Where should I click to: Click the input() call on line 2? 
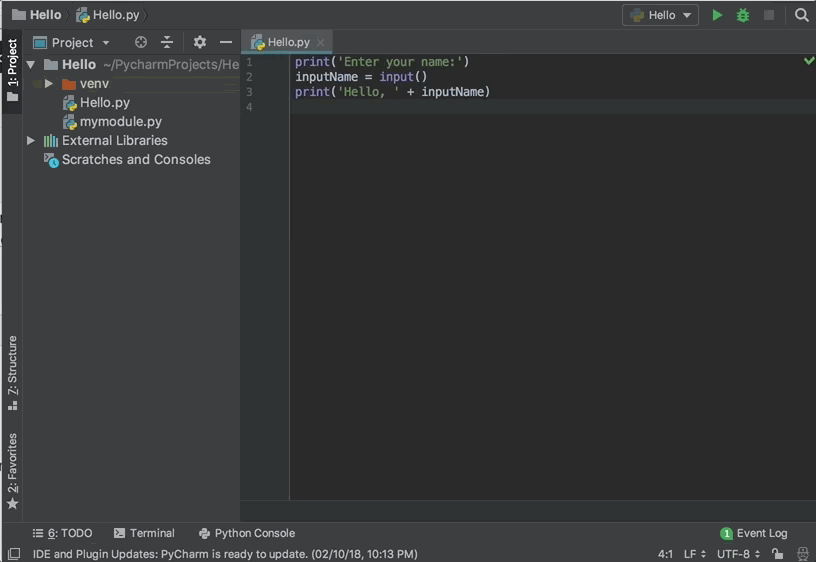tap(403, 77)
